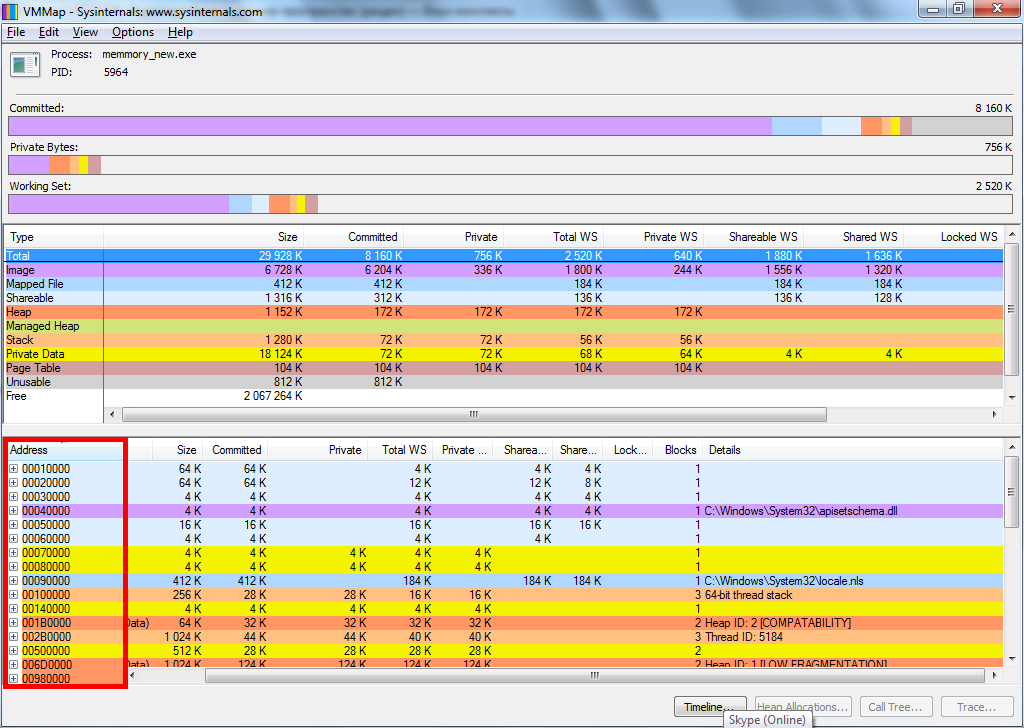Expand the 00140000 address row

click(13, 609)
